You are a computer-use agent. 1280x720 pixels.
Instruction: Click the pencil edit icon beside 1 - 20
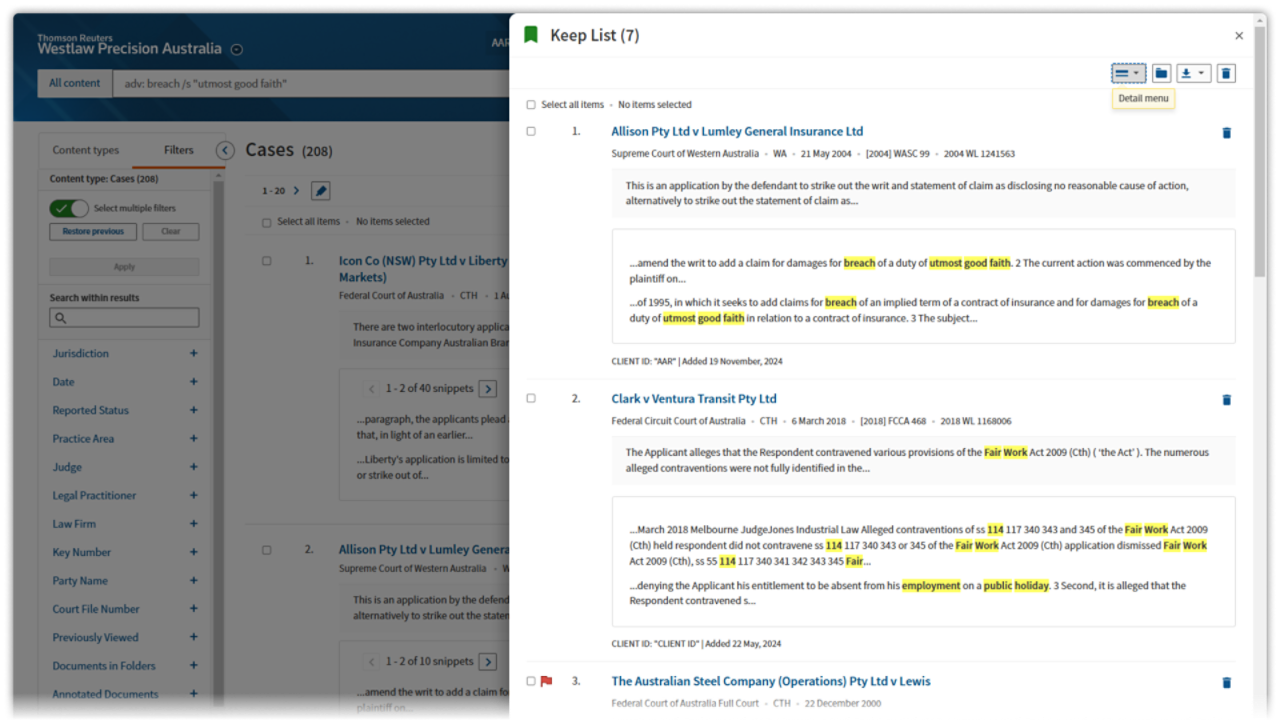(x=320, y=191)
